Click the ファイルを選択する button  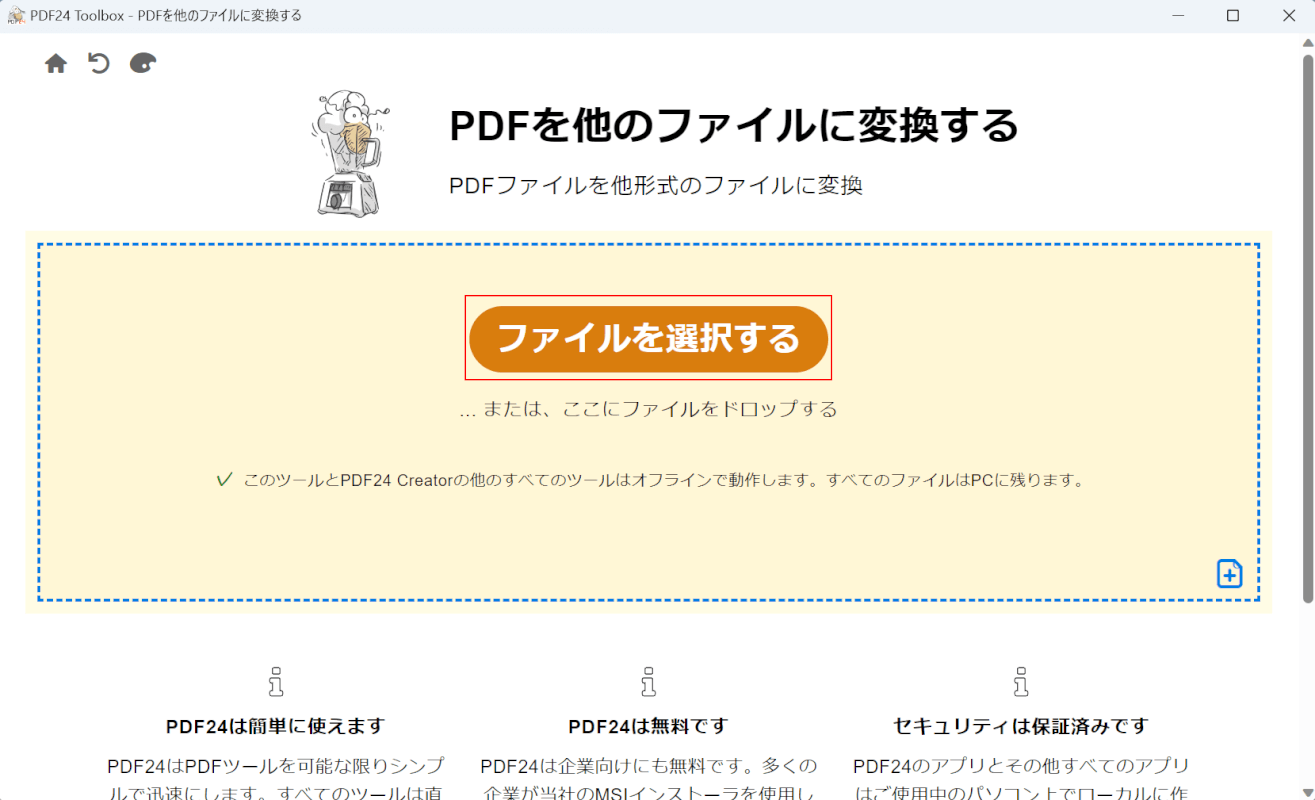(648, 339)
